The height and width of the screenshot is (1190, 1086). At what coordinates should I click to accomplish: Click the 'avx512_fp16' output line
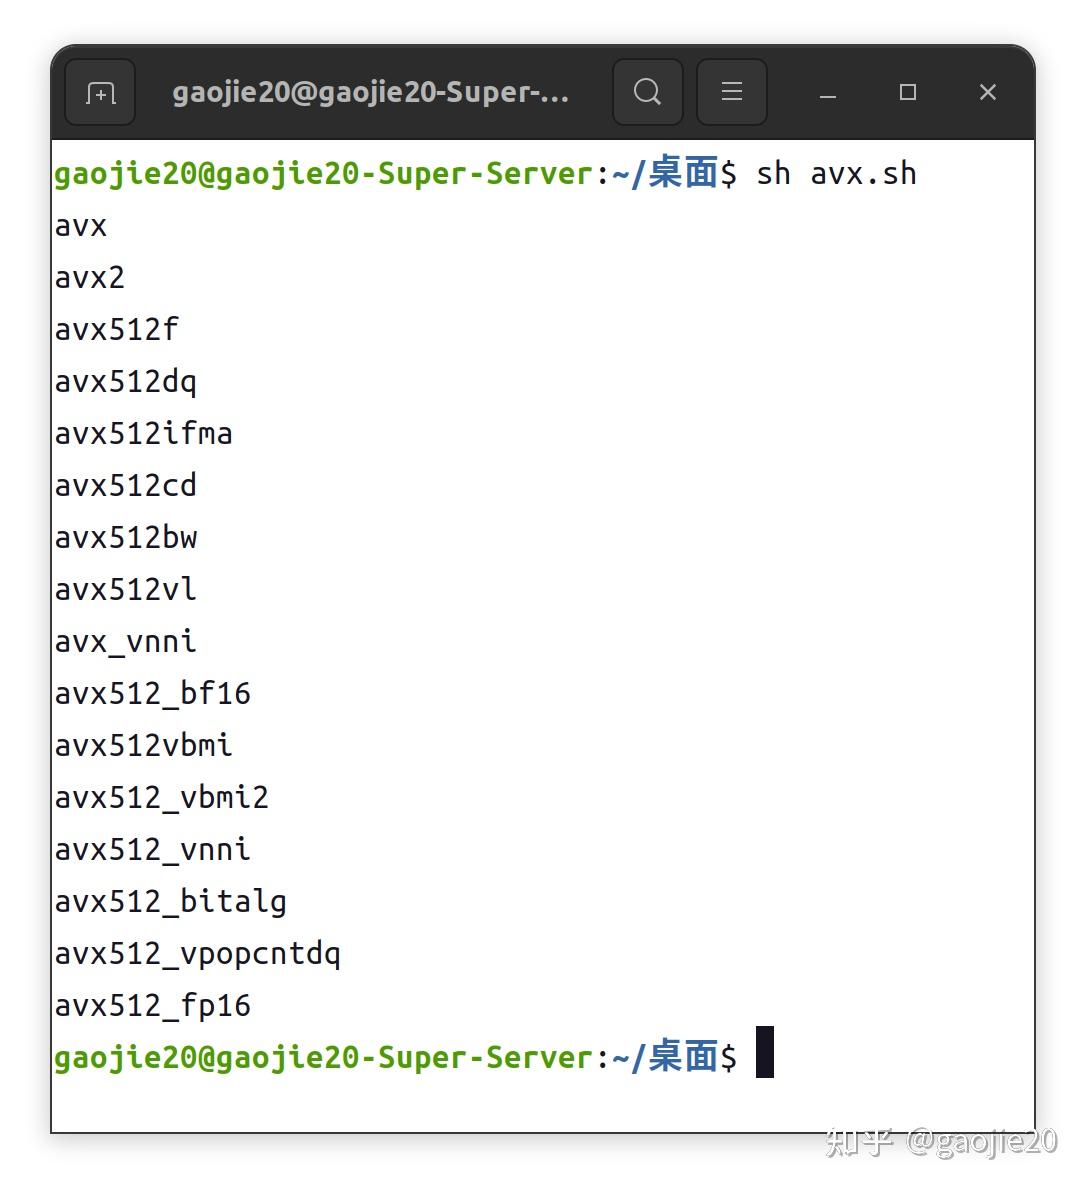(x=152, y=1006)
